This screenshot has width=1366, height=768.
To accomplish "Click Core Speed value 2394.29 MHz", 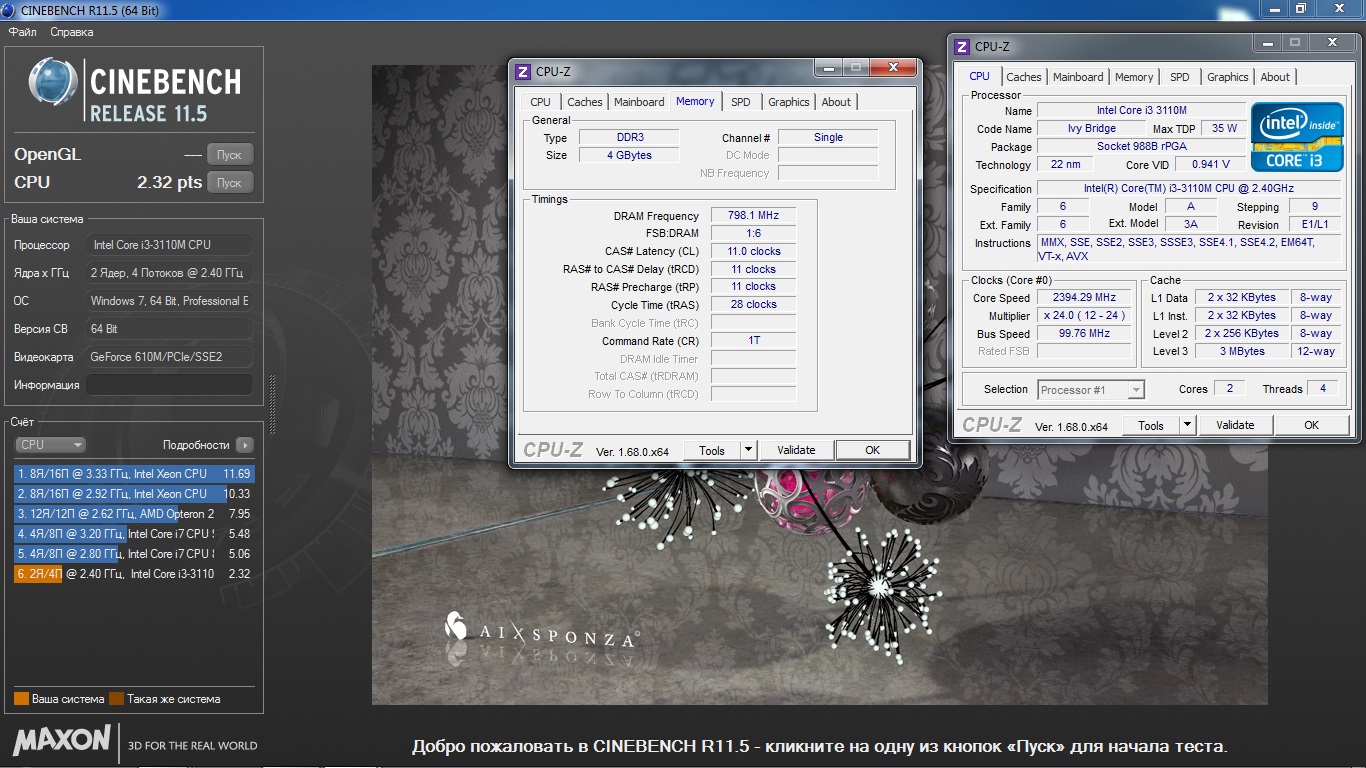I will tap(1084, 297).
